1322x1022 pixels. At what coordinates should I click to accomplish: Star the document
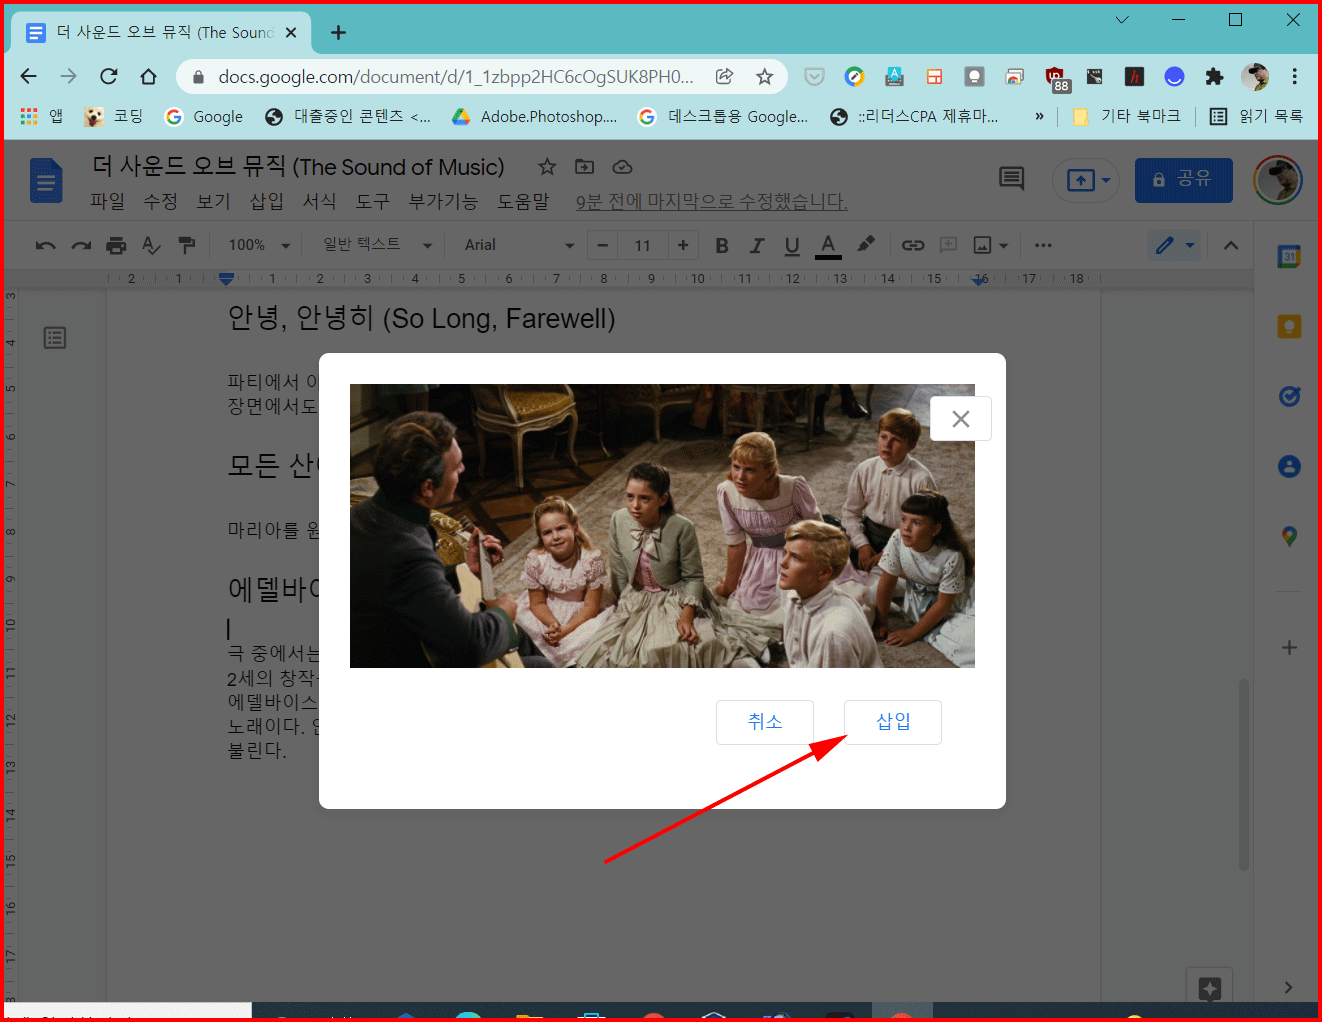click(547, 167)
